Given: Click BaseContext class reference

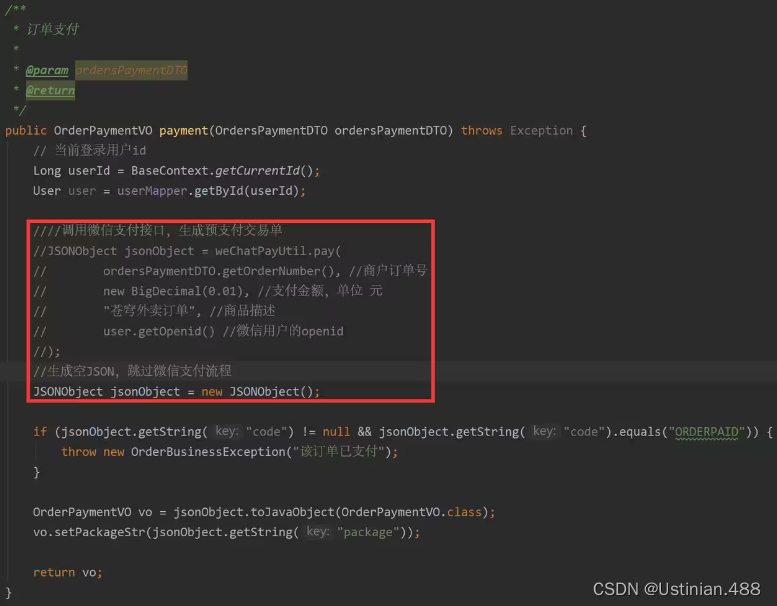Looking at the screenshot, I should coord(169,171).
